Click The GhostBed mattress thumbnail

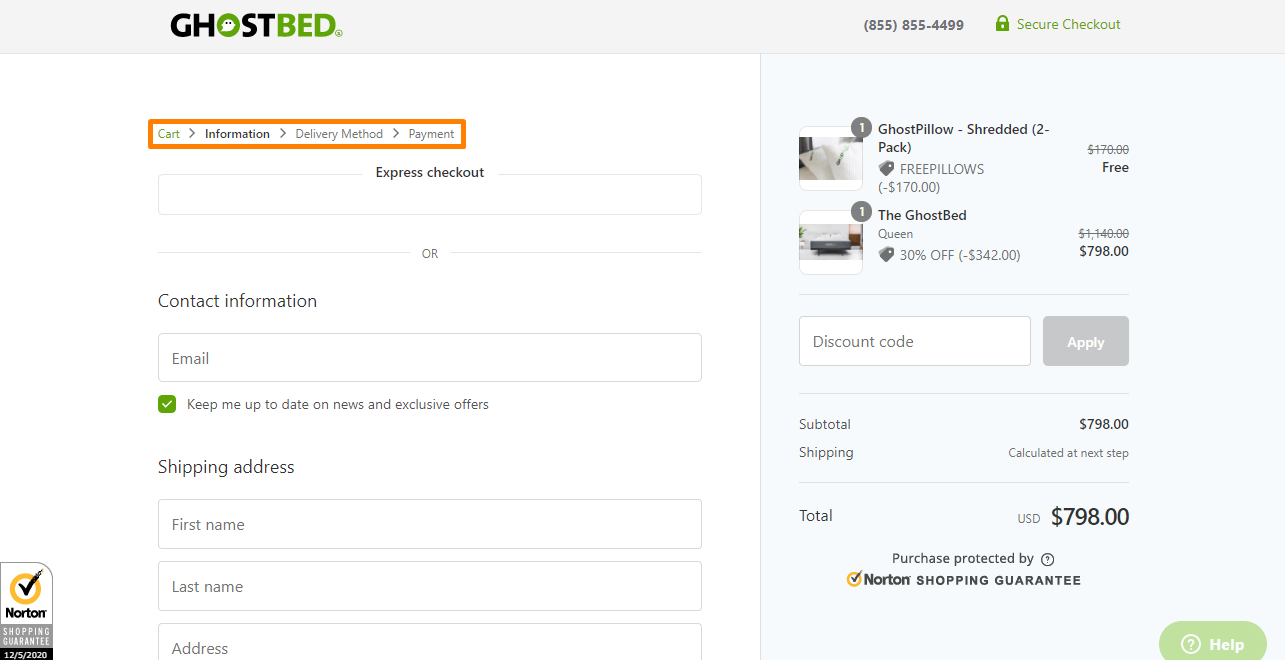point(831,242)
